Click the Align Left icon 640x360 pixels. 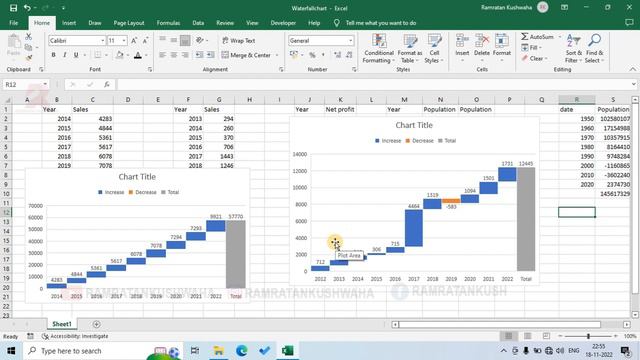coord(162,55)
